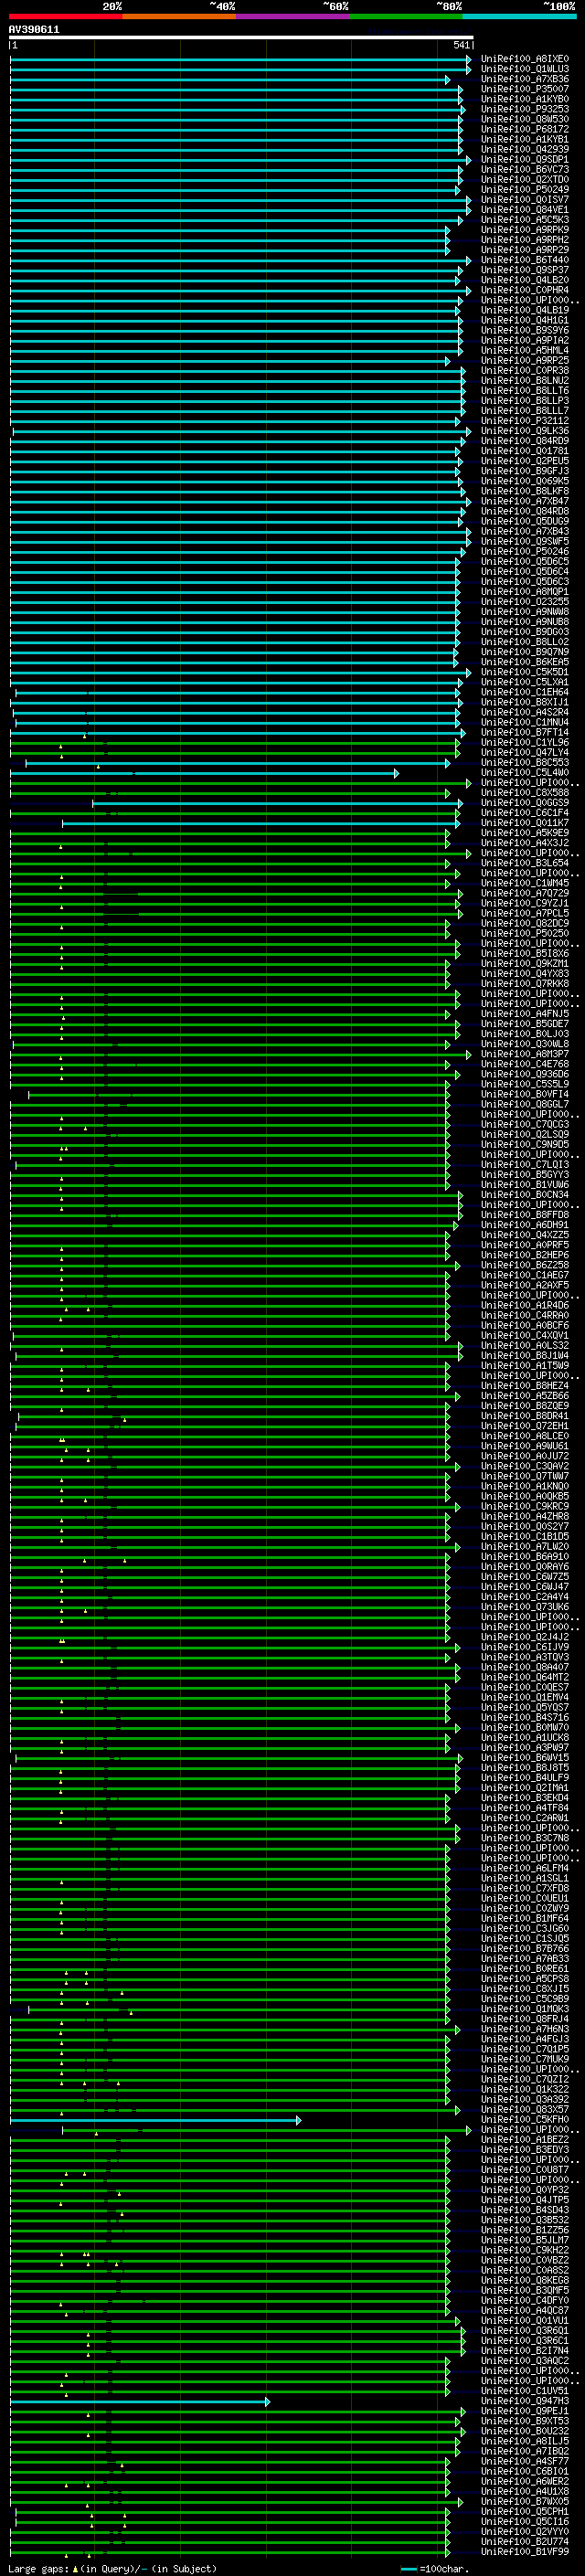This screenshot has width=585, height=2576.
Task: Select label UniRef100_B8LLP3
Action: [525, 401]
